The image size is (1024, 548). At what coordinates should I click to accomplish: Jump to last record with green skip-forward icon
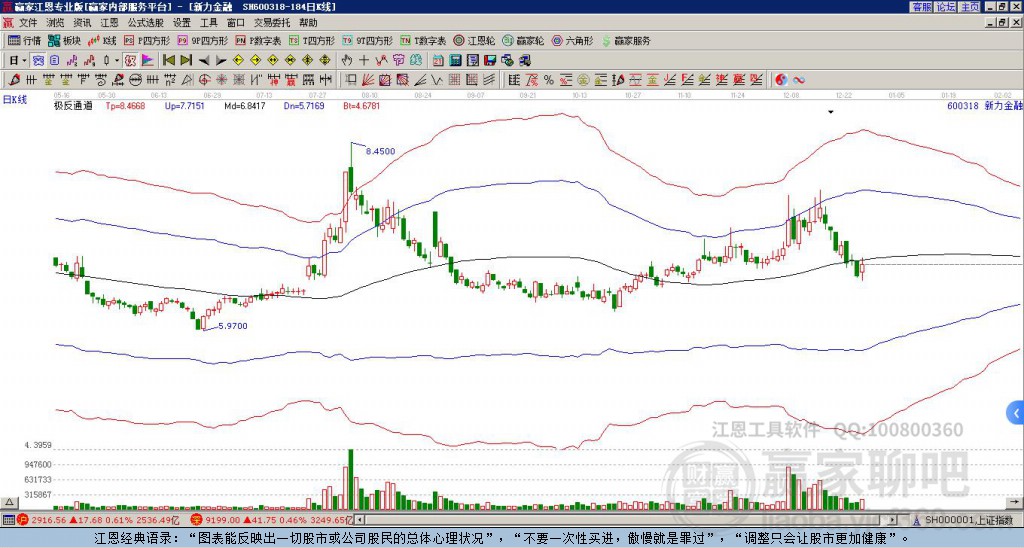[x=186, y=61]
